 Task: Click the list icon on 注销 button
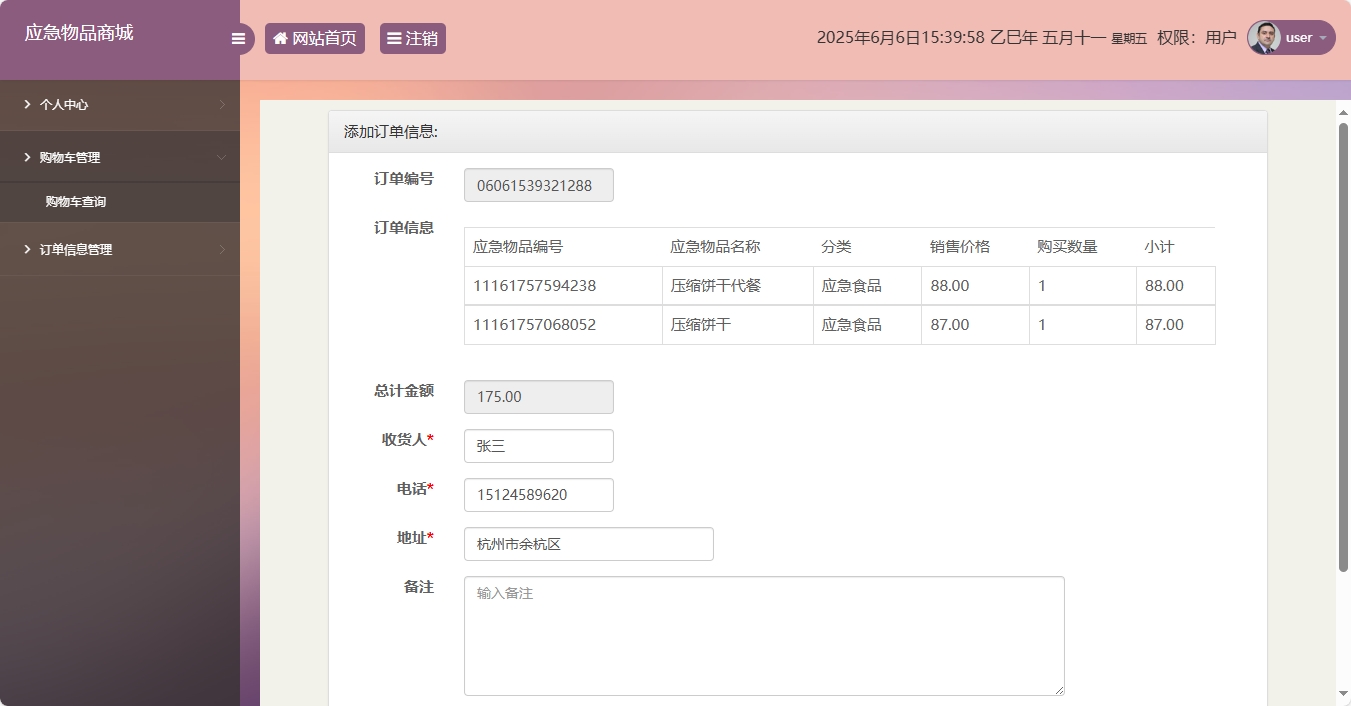click(x=394, y=38)
